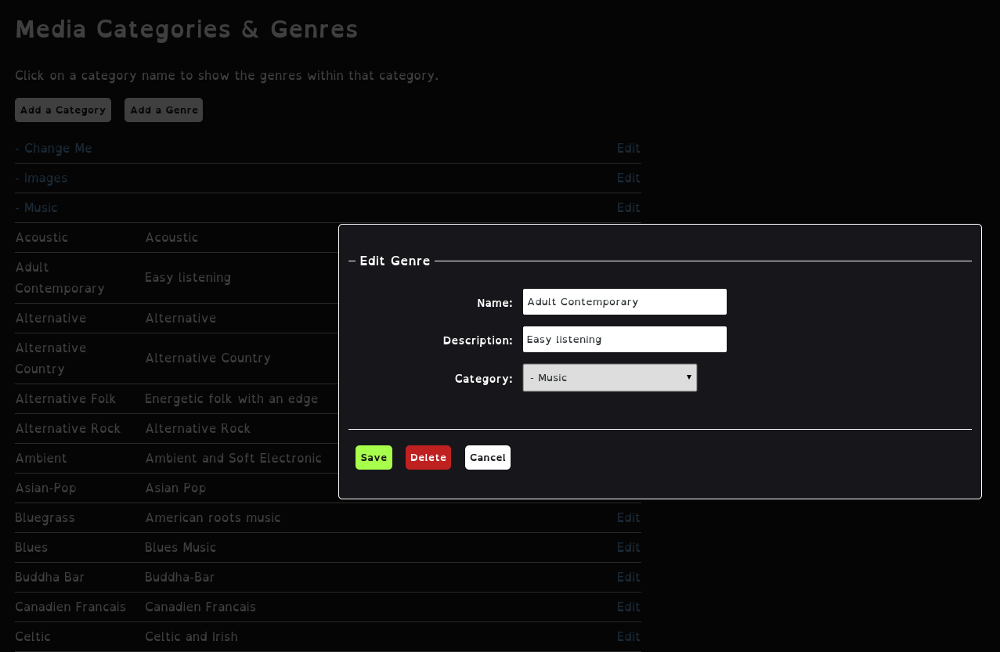Click the 'Asian Pop' description

pyautogui.click(x=175, y=488)
